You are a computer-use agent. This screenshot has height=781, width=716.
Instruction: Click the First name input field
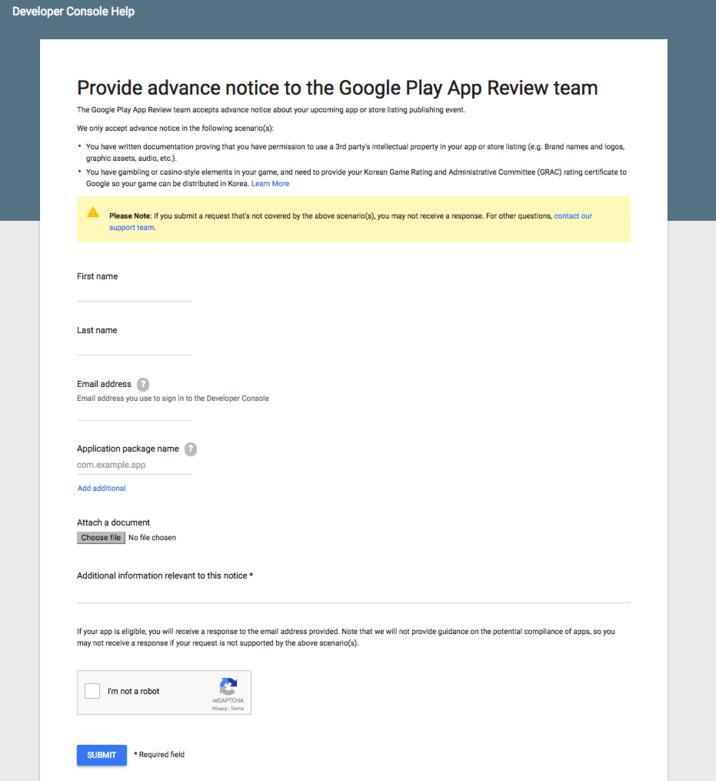pos(134,293)
